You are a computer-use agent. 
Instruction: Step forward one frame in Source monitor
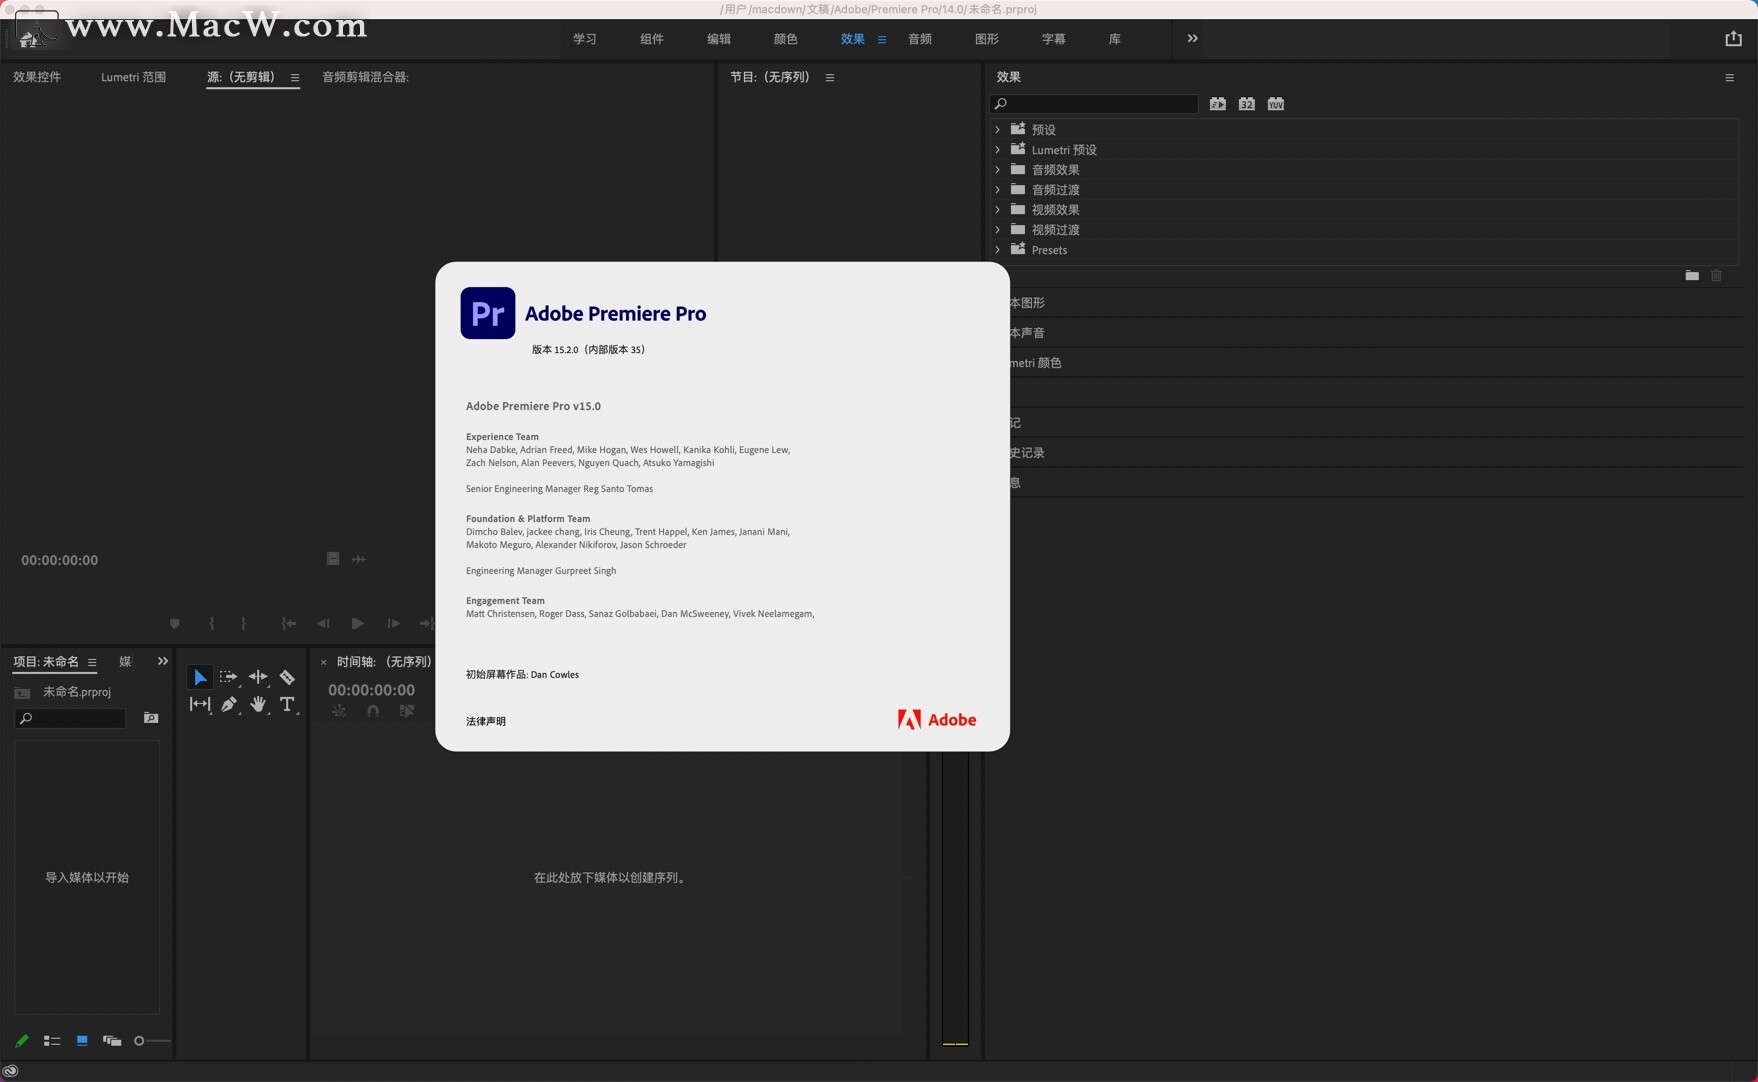(x=394, y=624)
